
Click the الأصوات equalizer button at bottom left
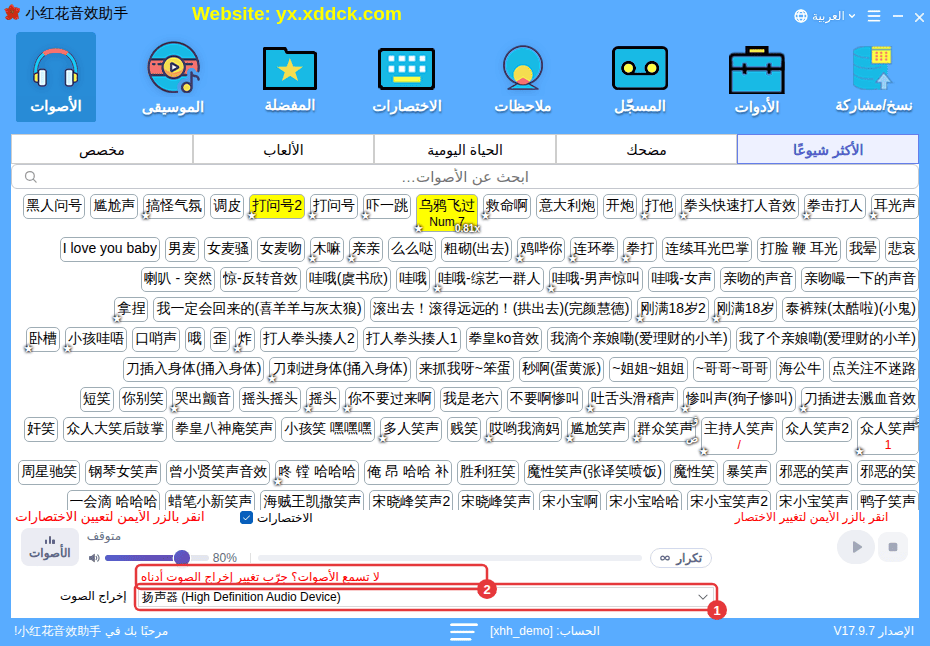[50, 546]
